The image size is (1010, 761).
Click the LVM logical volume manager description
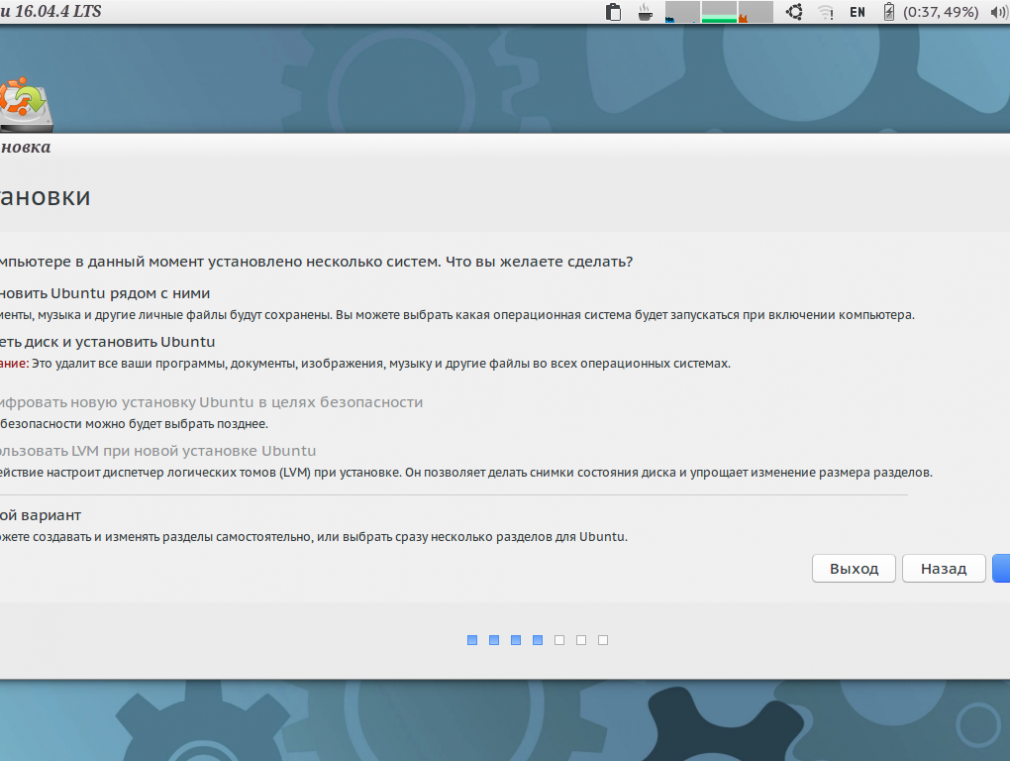(x=466, y=472)
